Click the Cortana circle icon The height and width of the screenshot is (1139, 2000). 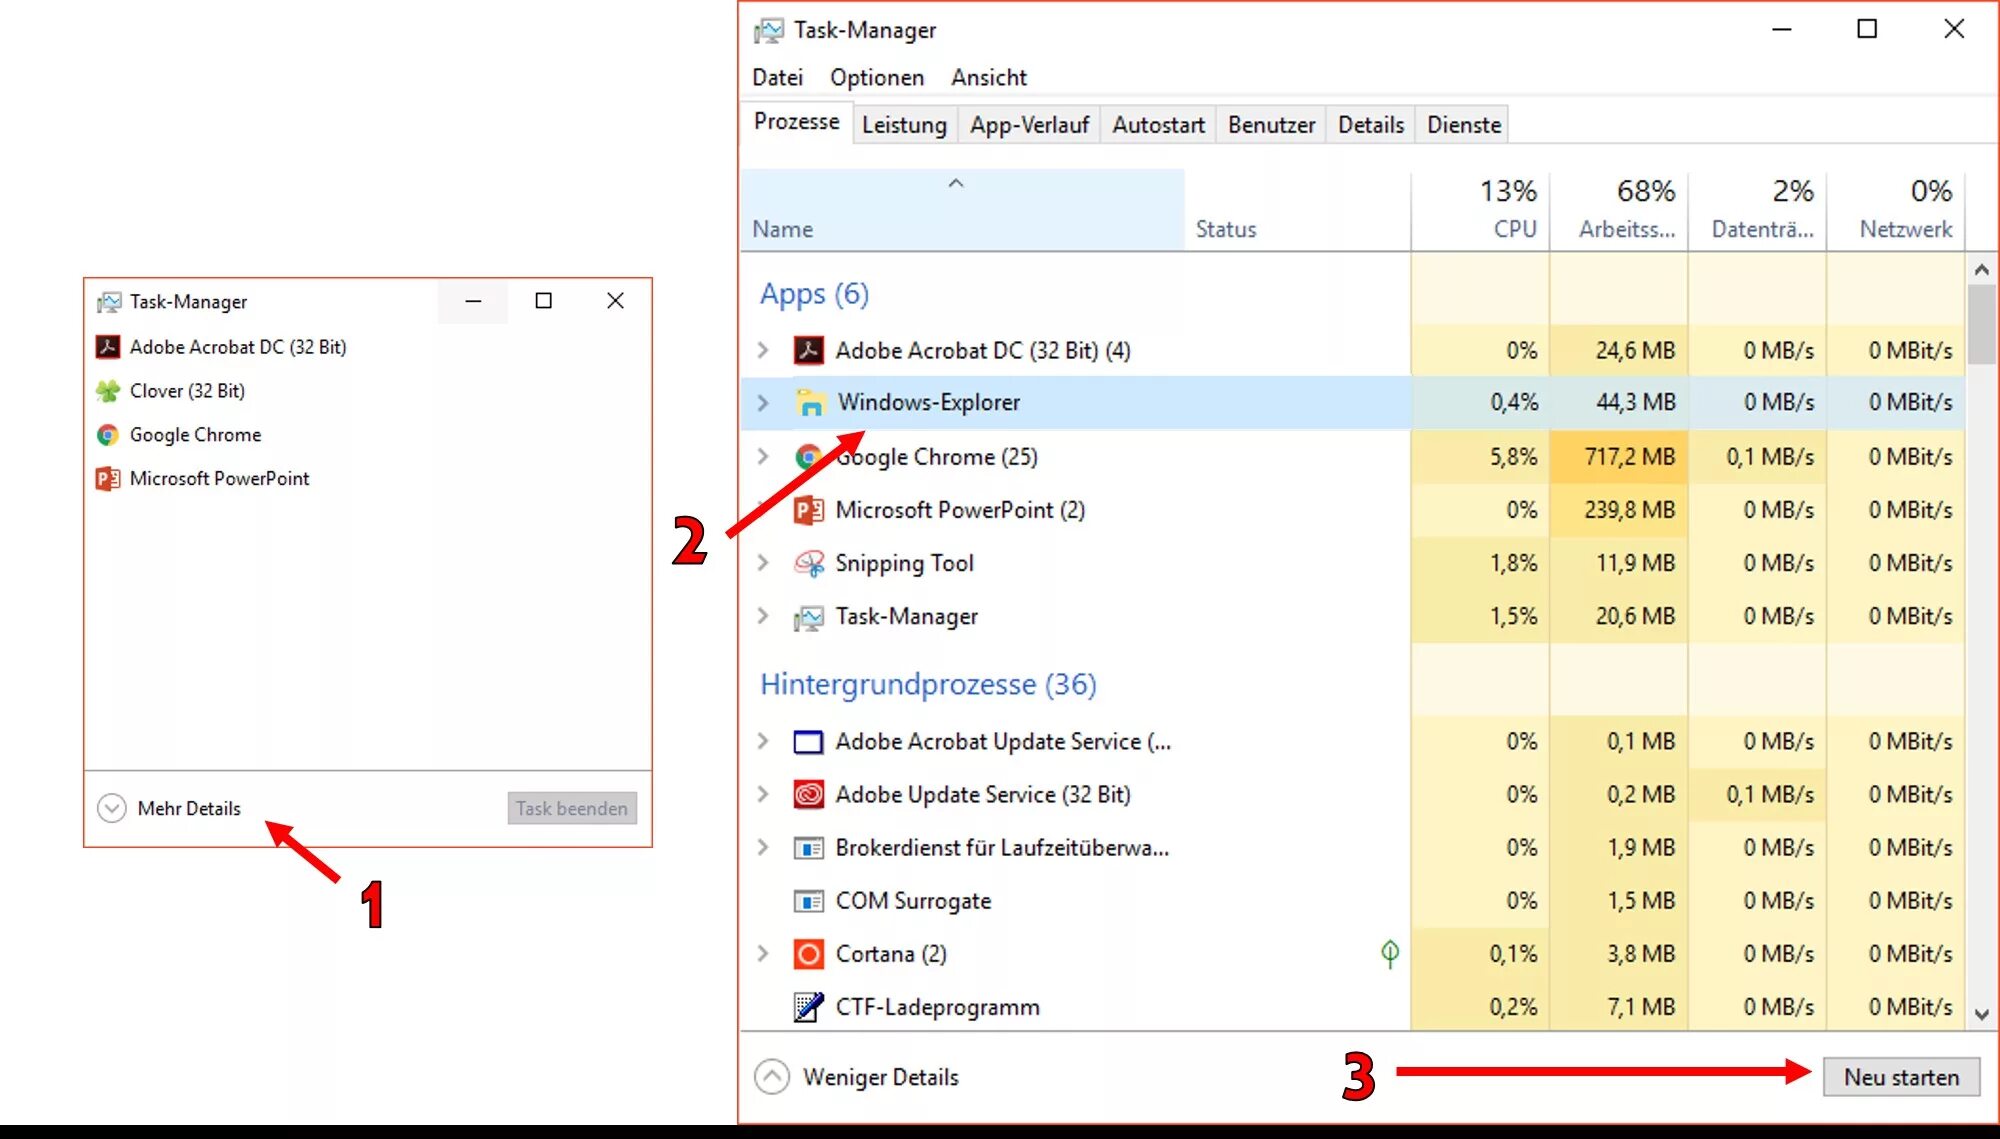(808, 954)
